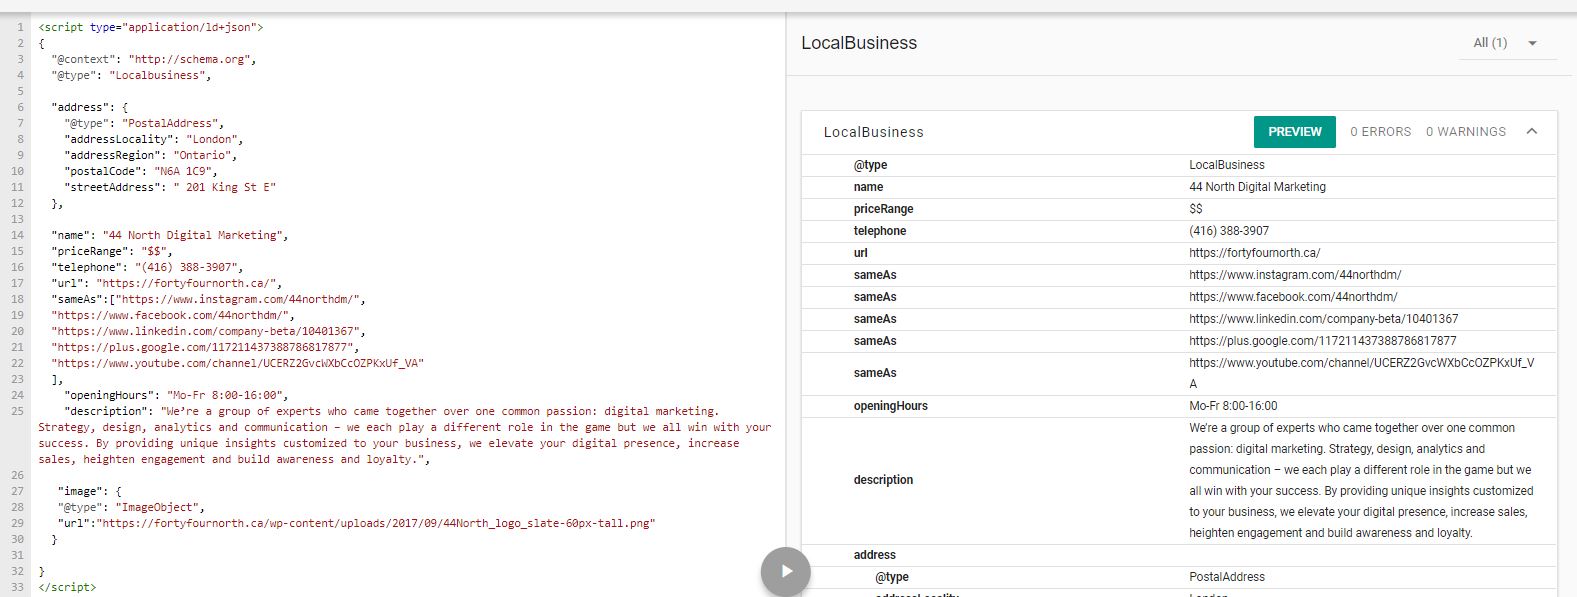Click the name value 44 North Digital Marketing
This screenshot has width=1577, height=597.
click(1257, 187)
